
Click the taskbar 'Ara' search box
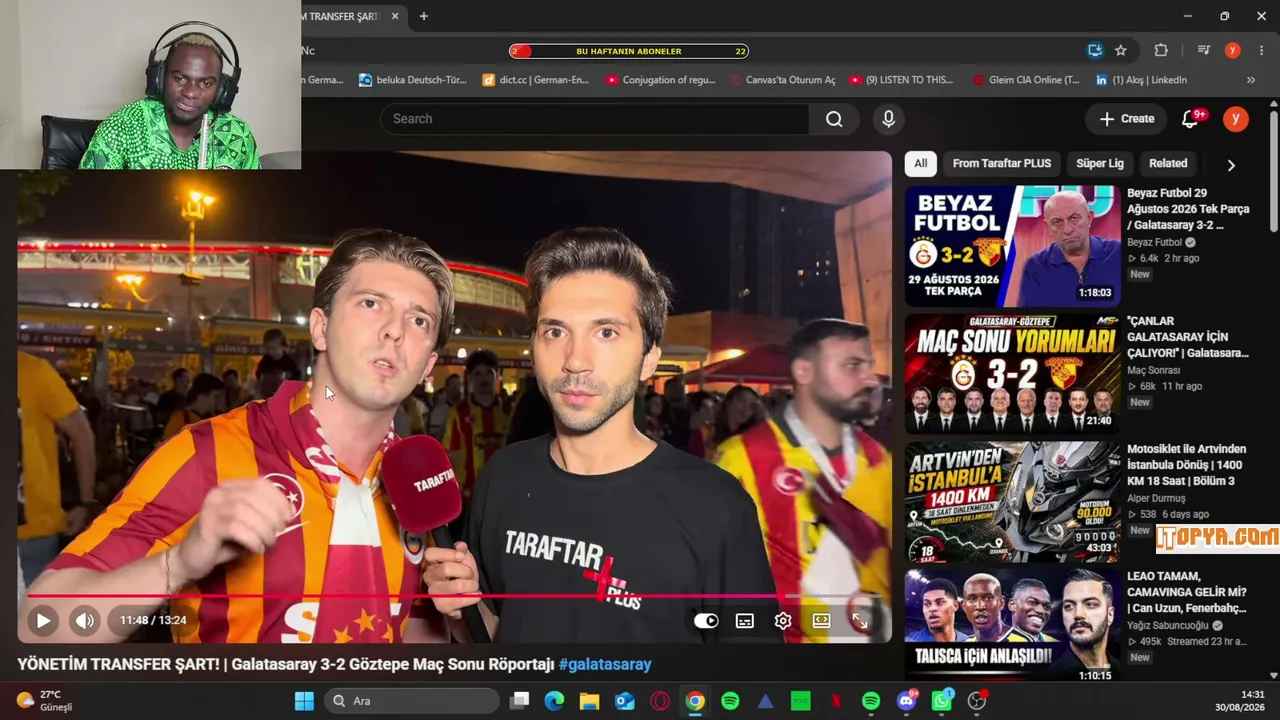tap(412, 701)
